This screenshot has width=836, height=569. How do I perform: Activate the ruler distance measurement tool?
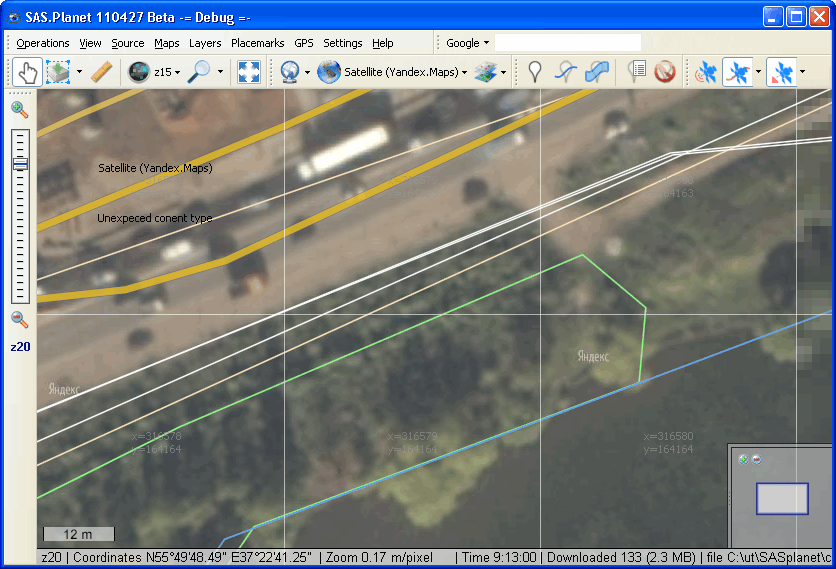(101, 72)
